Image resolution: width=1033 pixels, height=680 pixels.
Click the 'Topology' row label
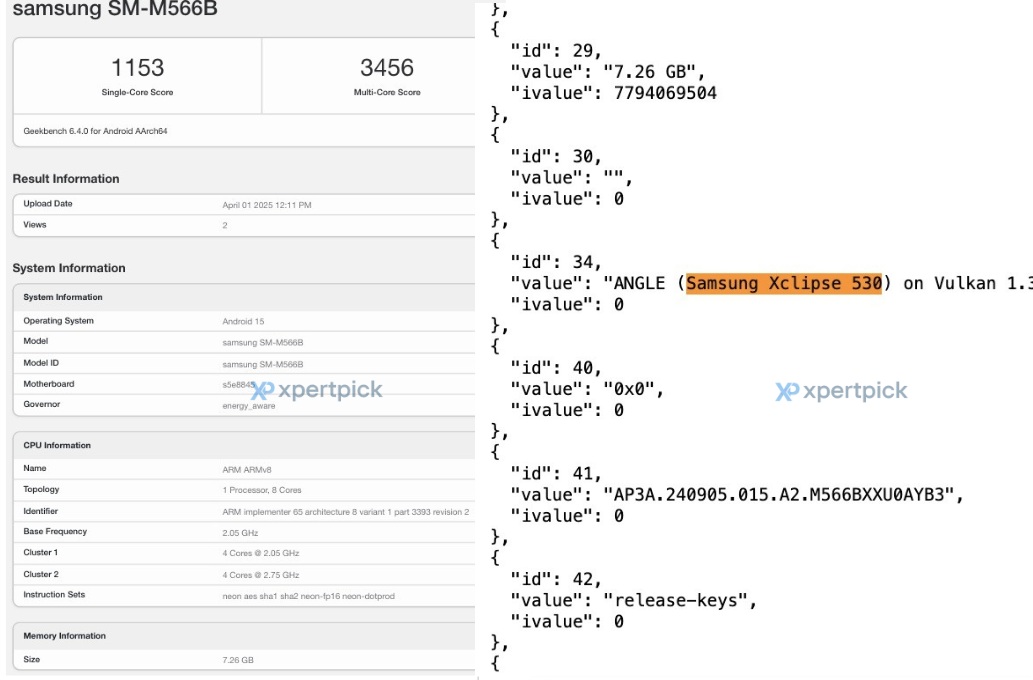pos(42,490)
